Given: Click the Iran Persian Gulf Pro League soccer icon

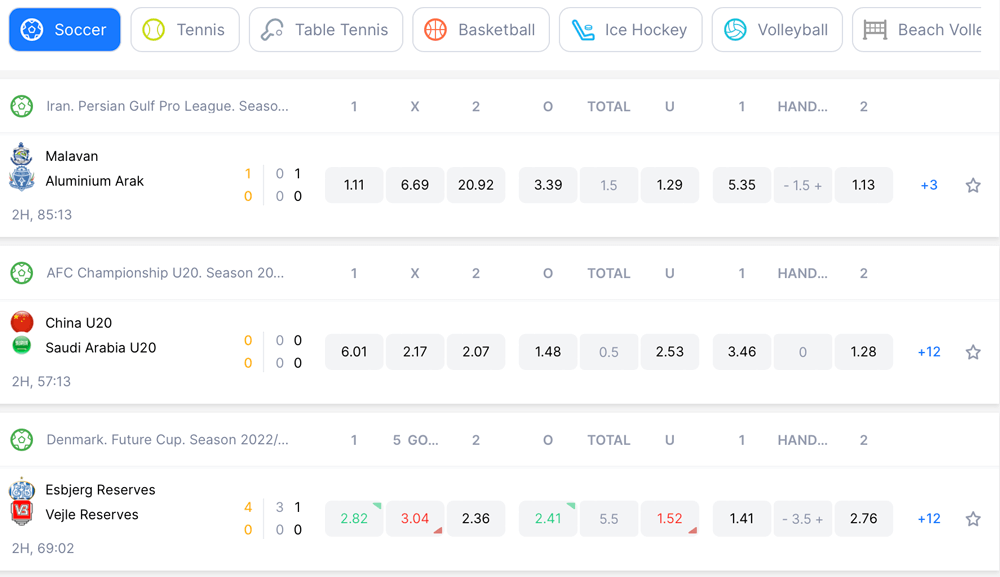Looking at the screenshot, I should [x=22, y=106].
